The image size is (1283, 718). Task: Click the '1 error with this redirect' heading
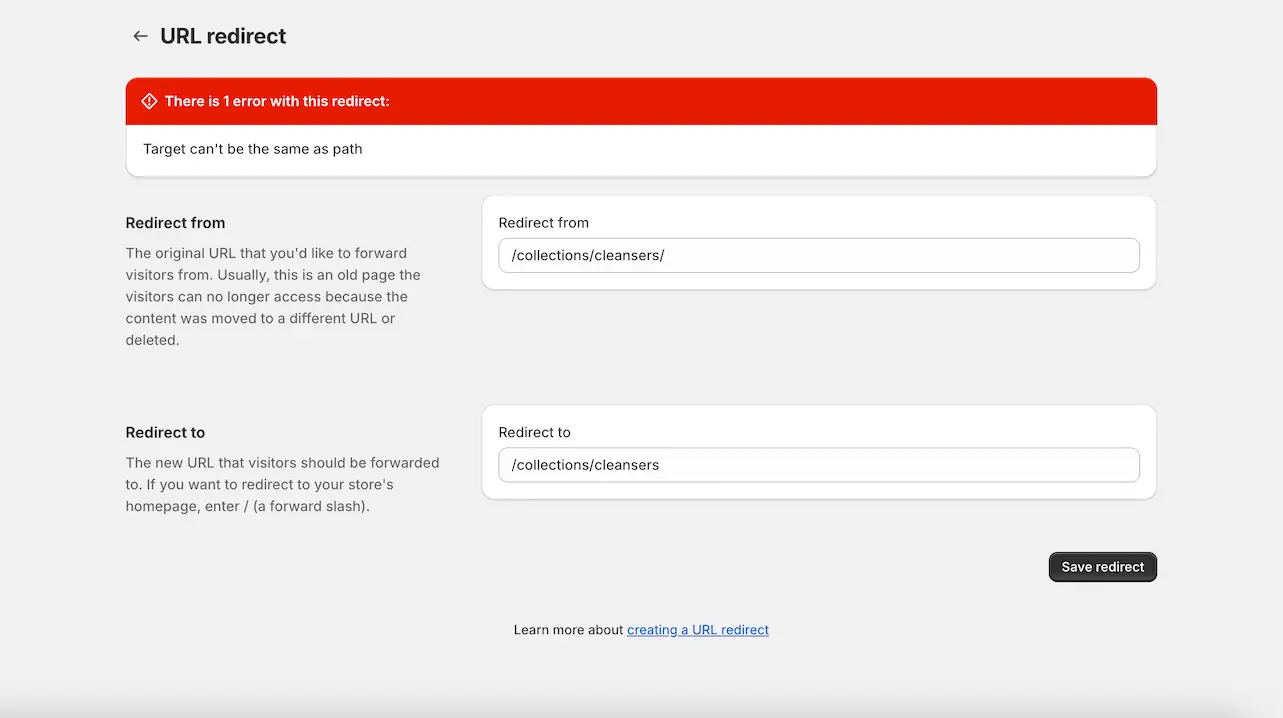click(277, 101)
